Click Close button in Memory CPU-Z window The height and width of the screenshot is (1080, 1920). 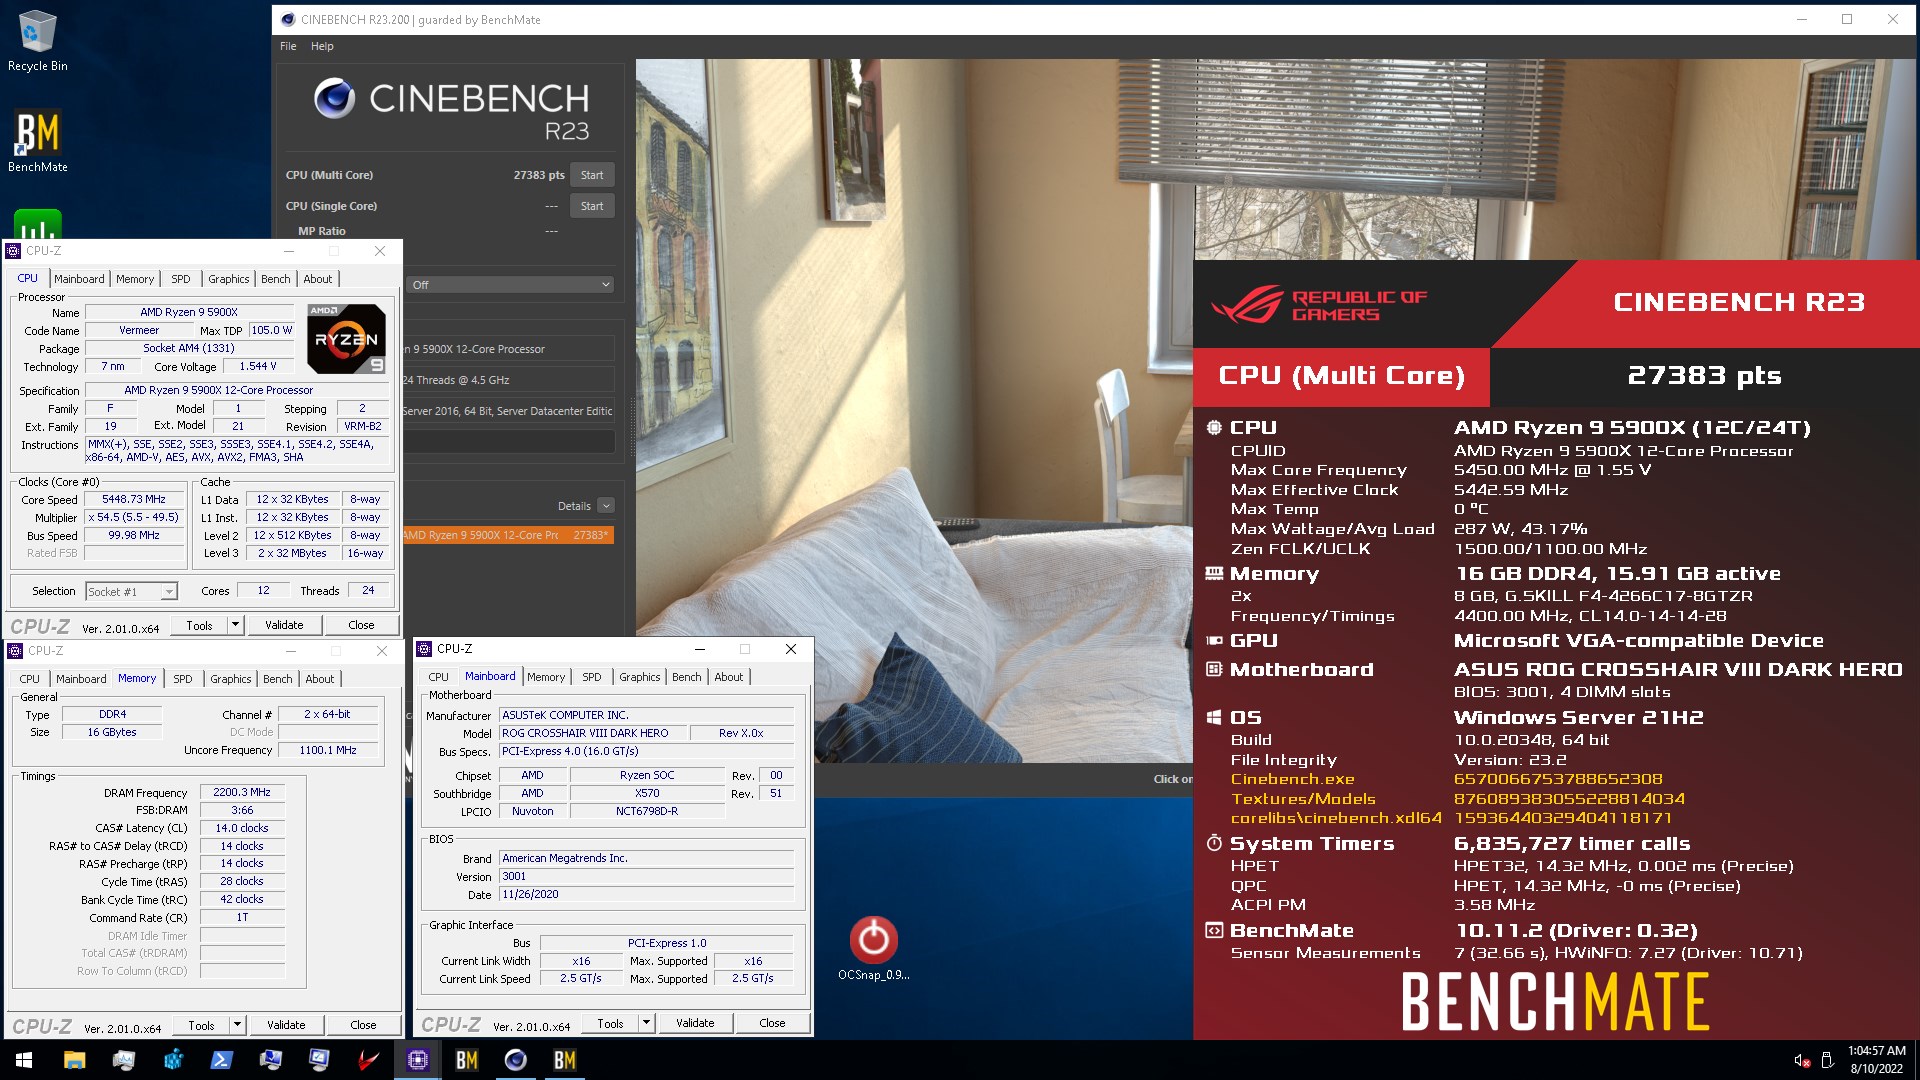pyautogui.click(x=363, y=1025)
